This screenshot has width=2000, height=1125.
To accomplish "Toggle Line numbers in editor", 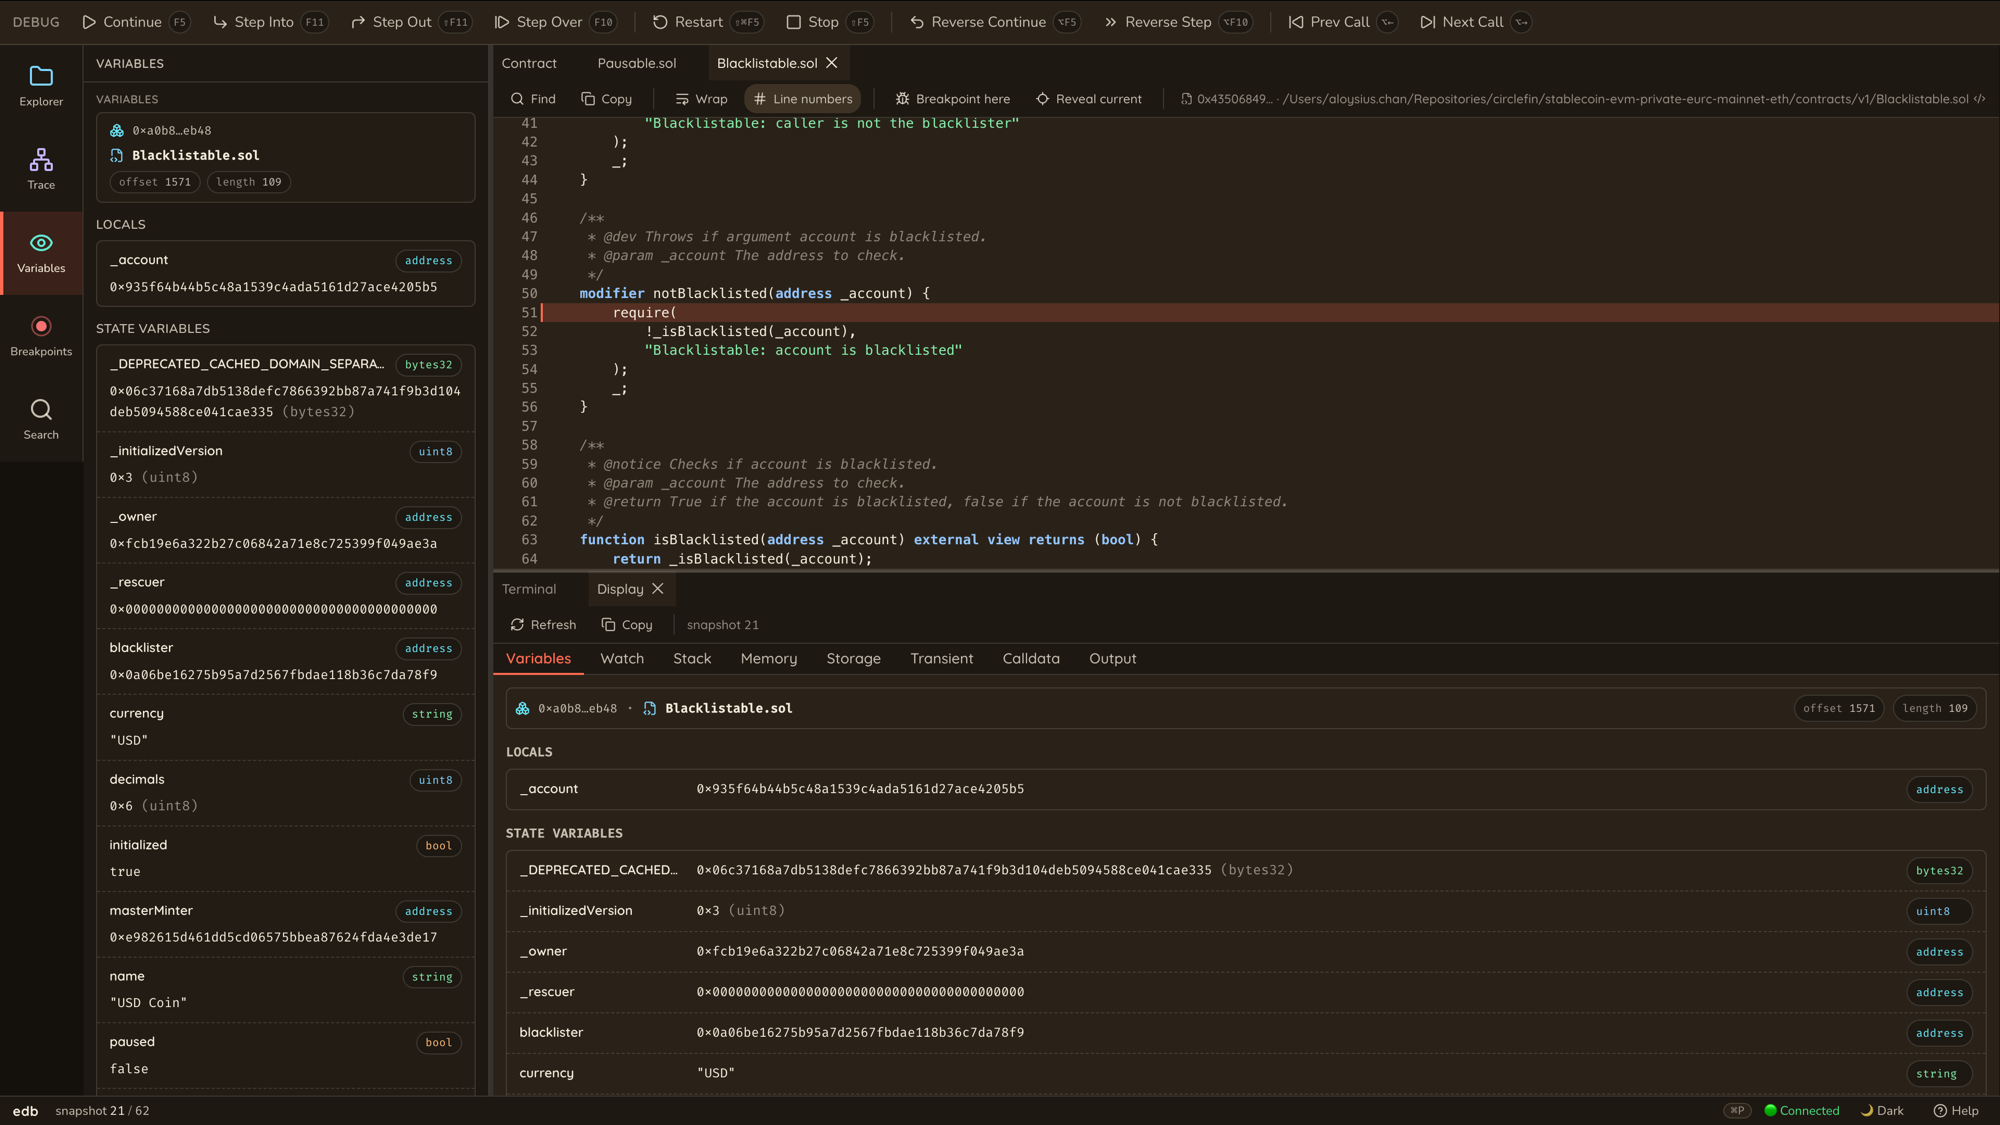I will [x=803, y=99].
